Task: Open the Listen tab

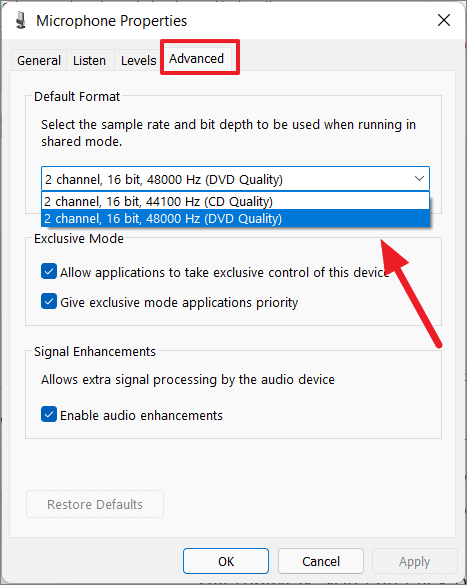Action: [90, 60]
